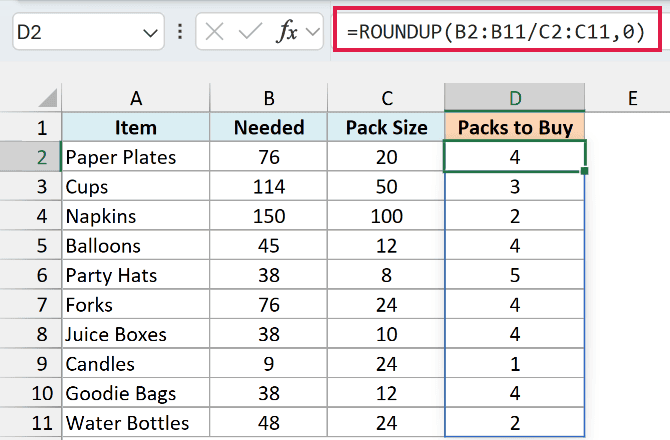Click Packs to Buy value for Cups
The height and width of the screenshot is (440, 670).
[x=514, y=186]
